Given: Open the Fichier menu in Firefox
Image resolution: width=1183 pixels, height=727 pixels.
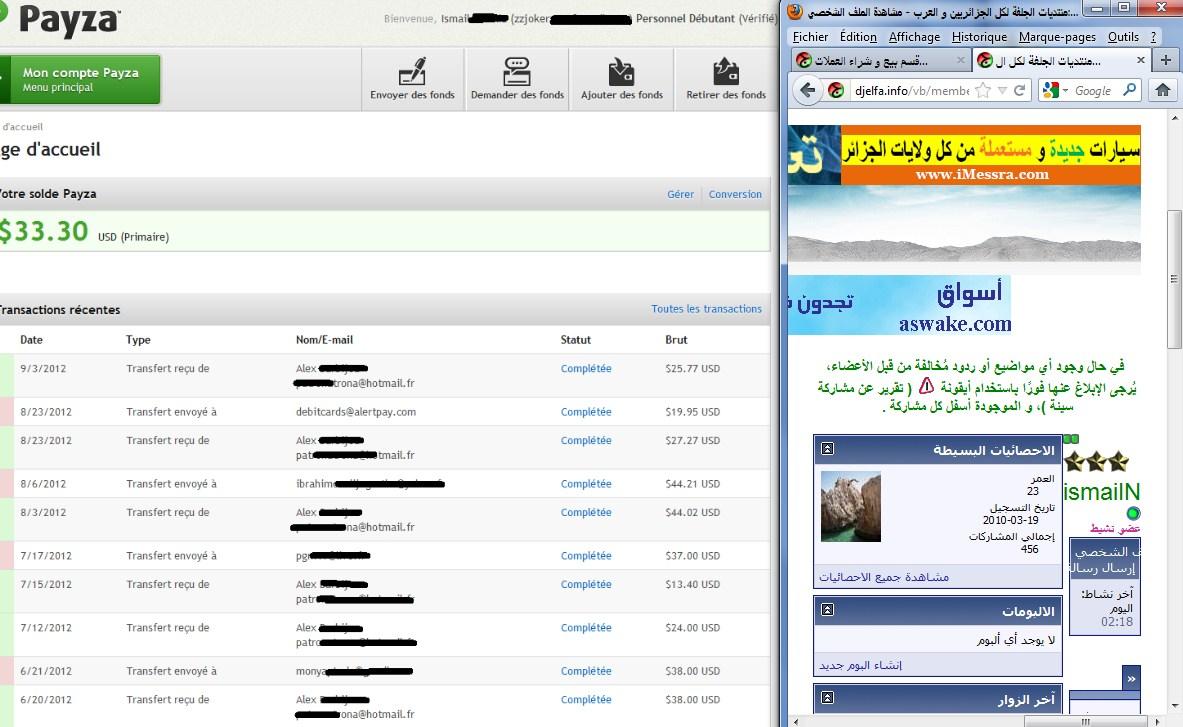Looking at the screenshot, I should click(810, 37).
